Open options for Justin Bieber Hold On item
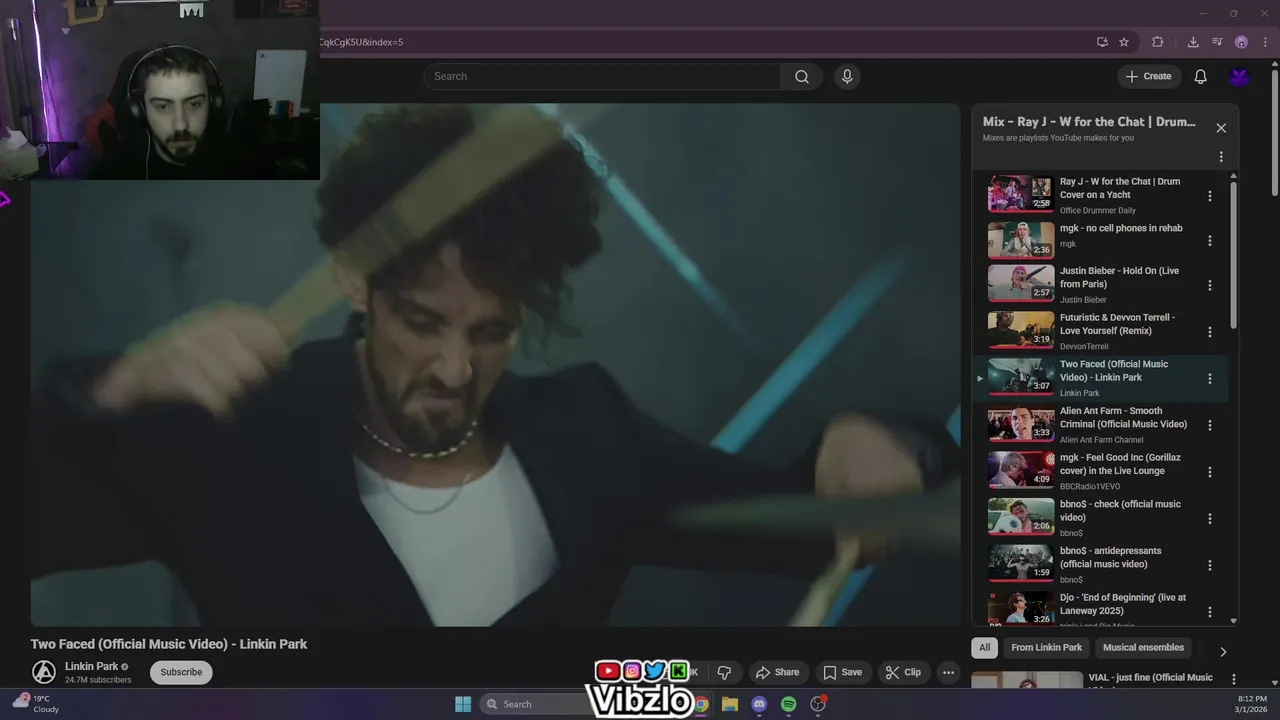Image resolution: width=1280 pixels, height=720 pixels. [1210, 285]
